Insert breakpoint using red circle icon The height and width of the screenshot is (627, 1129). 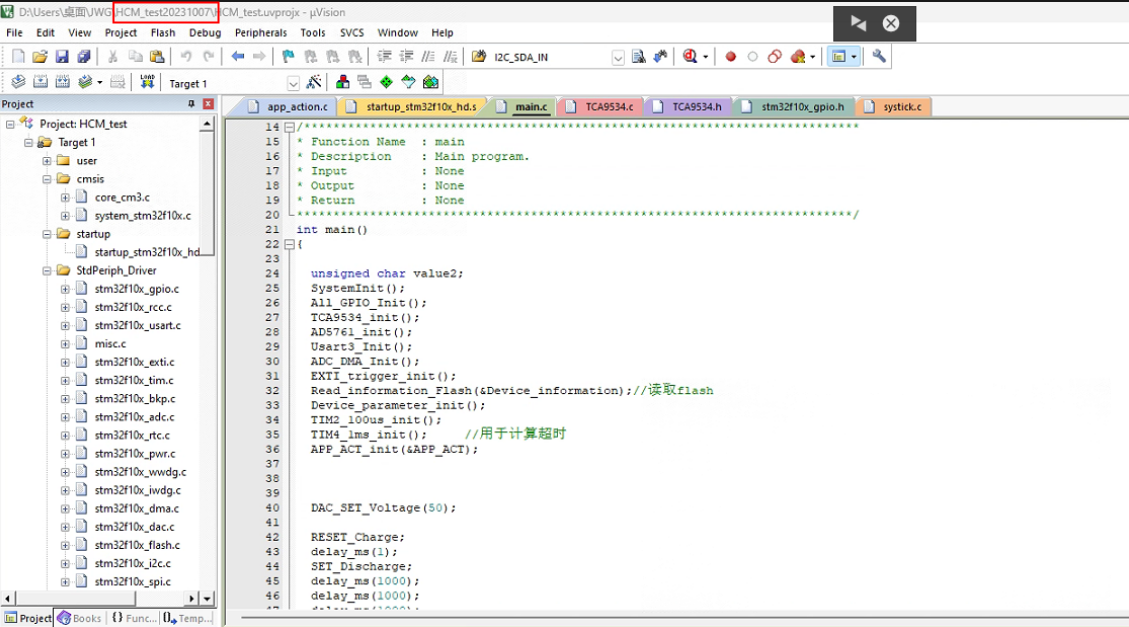coord(731,57)
